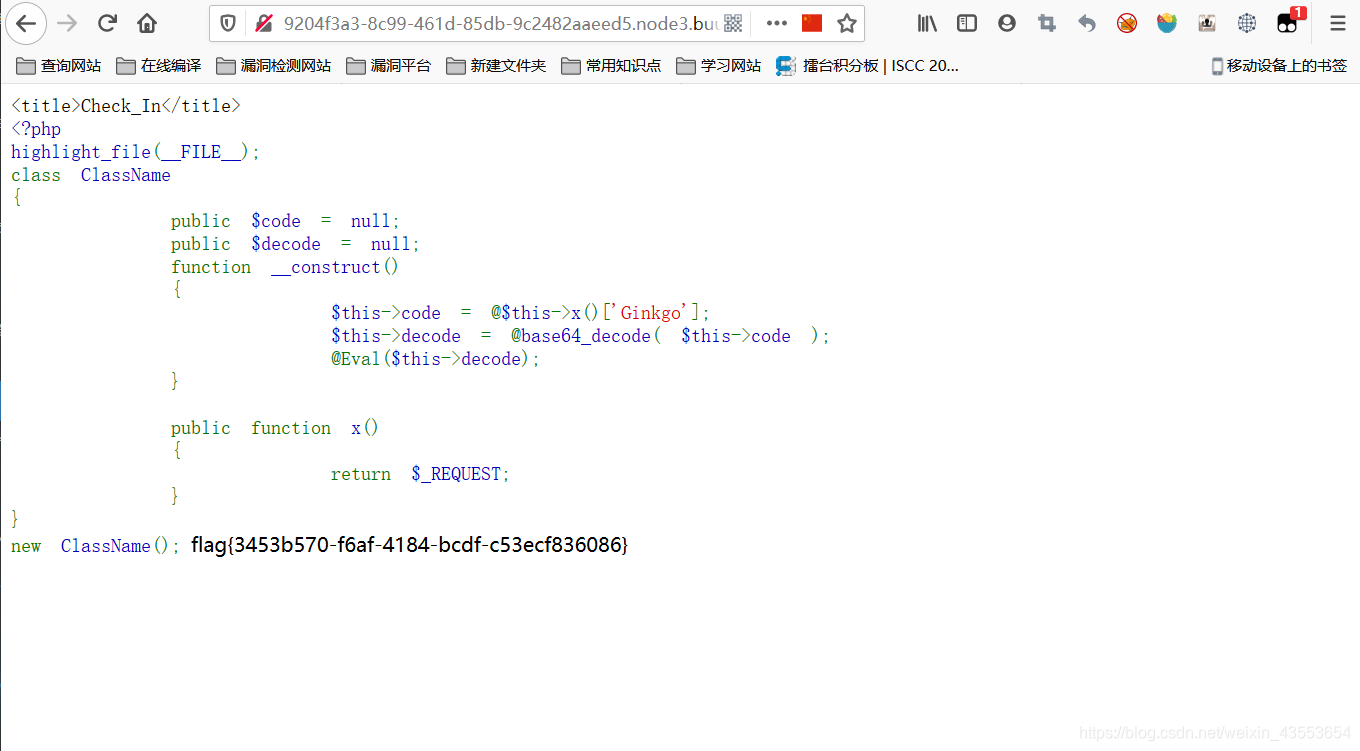Open page actions three-dot menu
Viewport: 1360px width, 751px height.
[x=777, y=23]
